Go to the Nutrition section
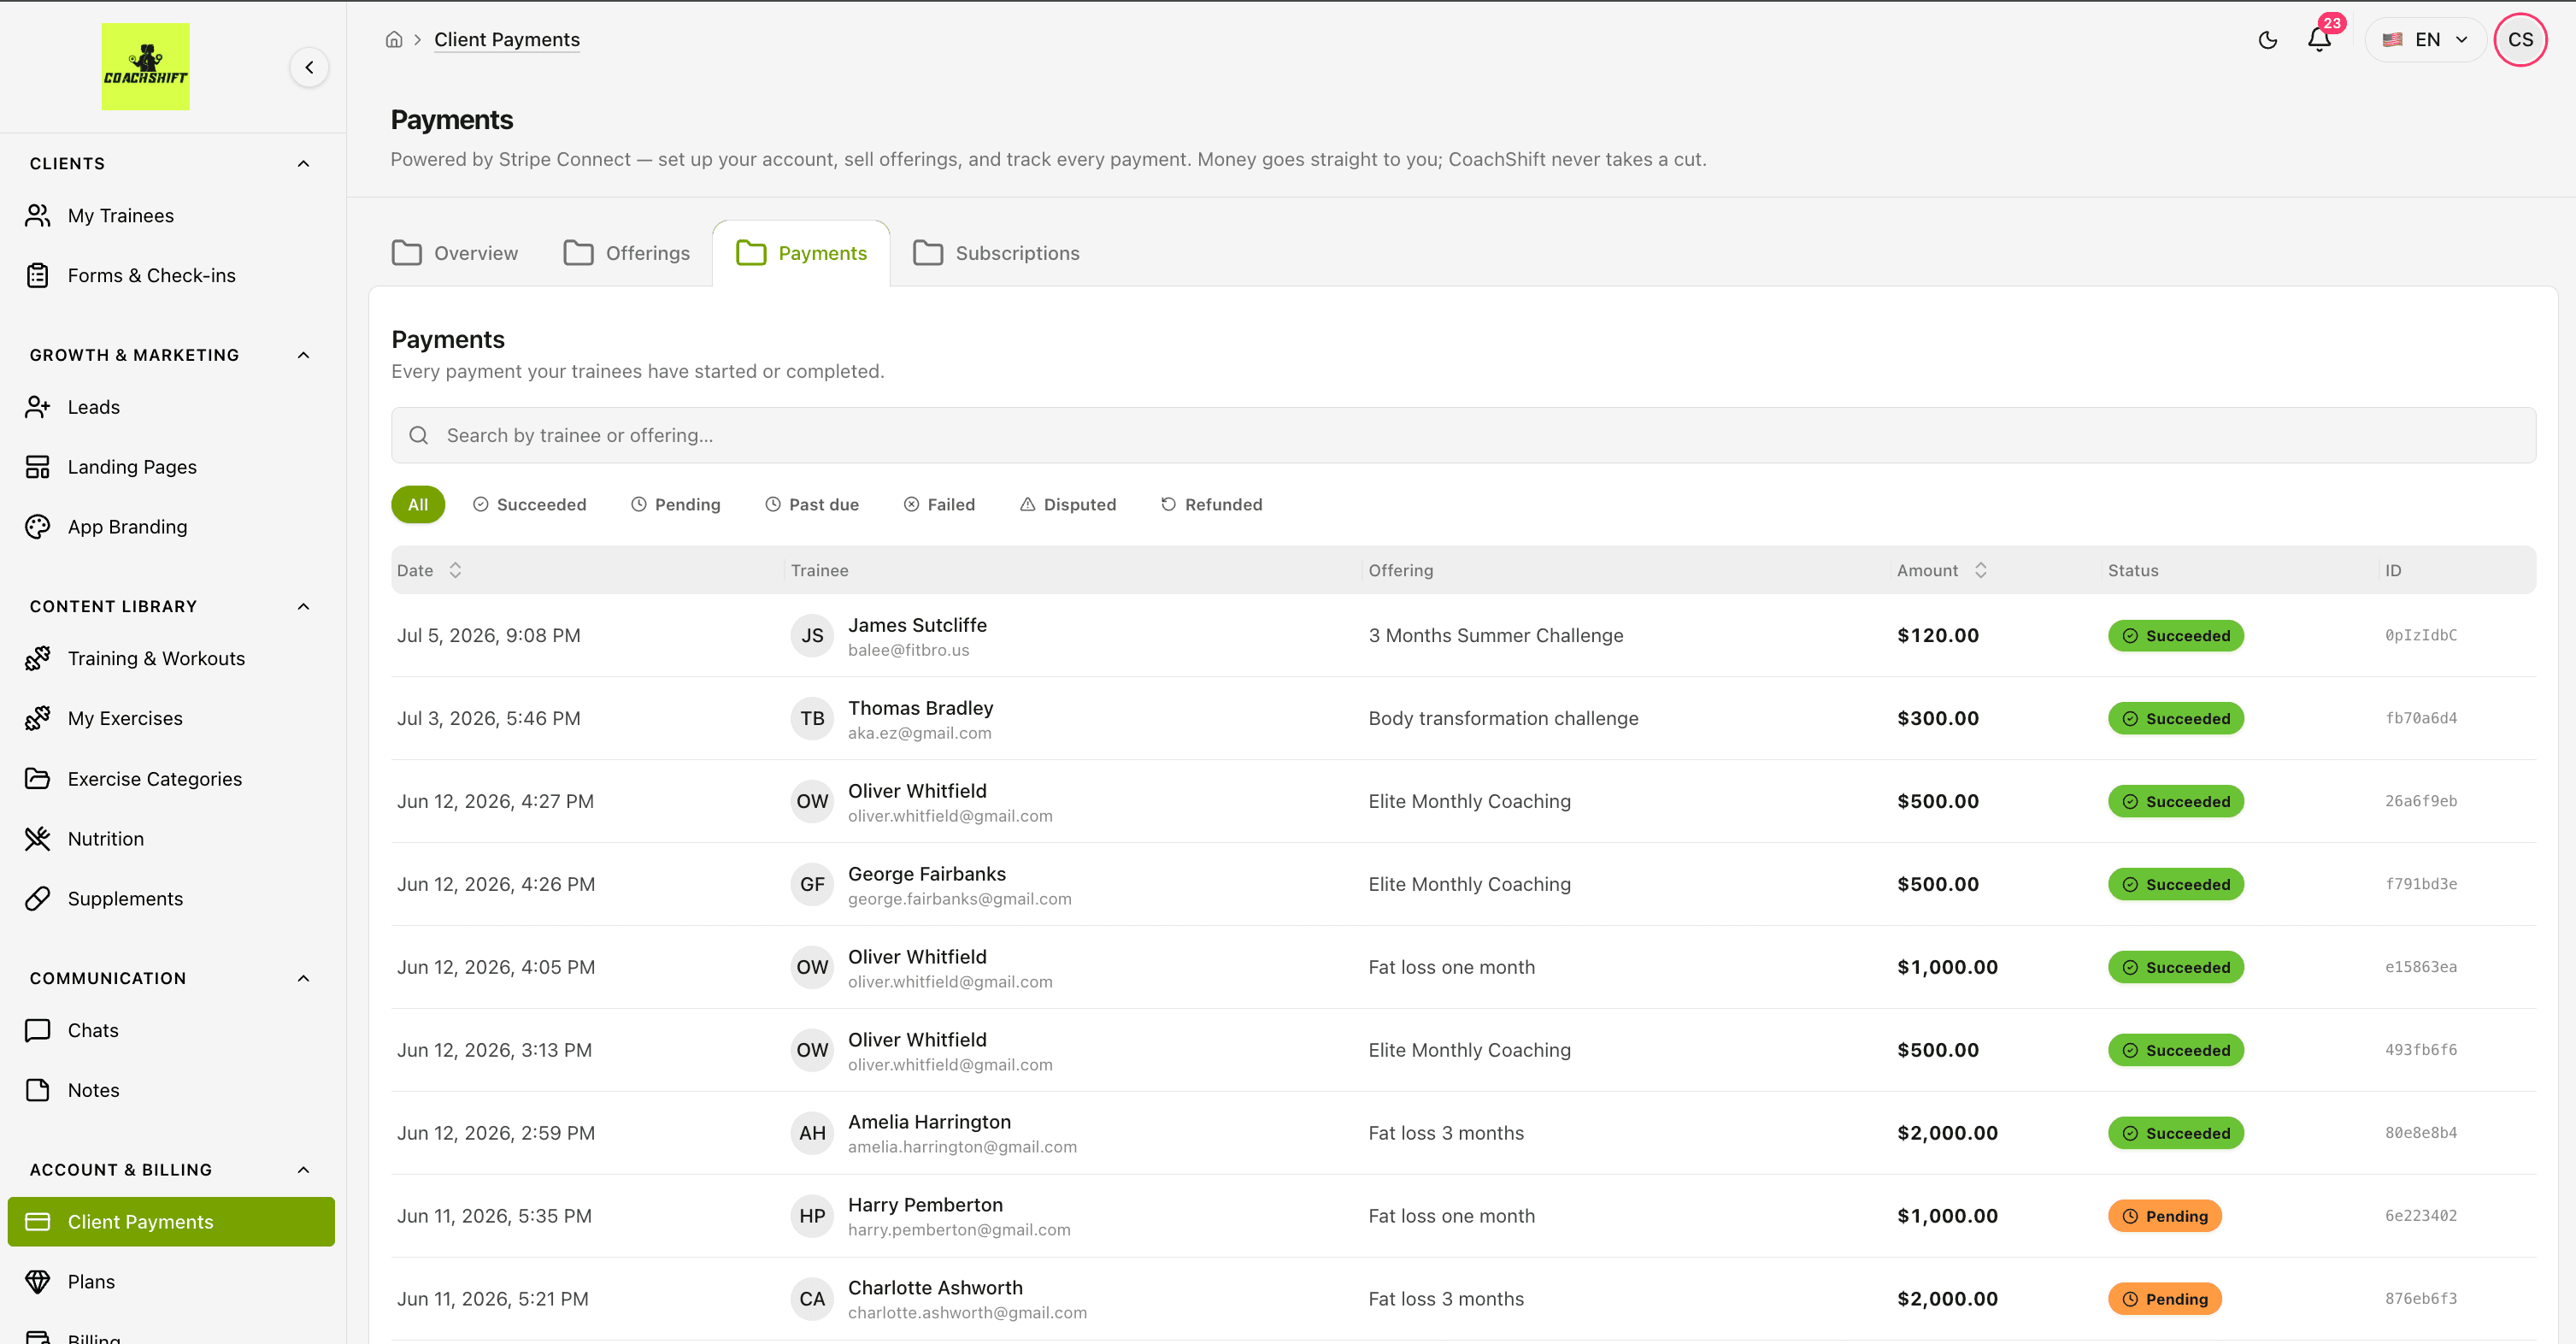 [171, 839]
